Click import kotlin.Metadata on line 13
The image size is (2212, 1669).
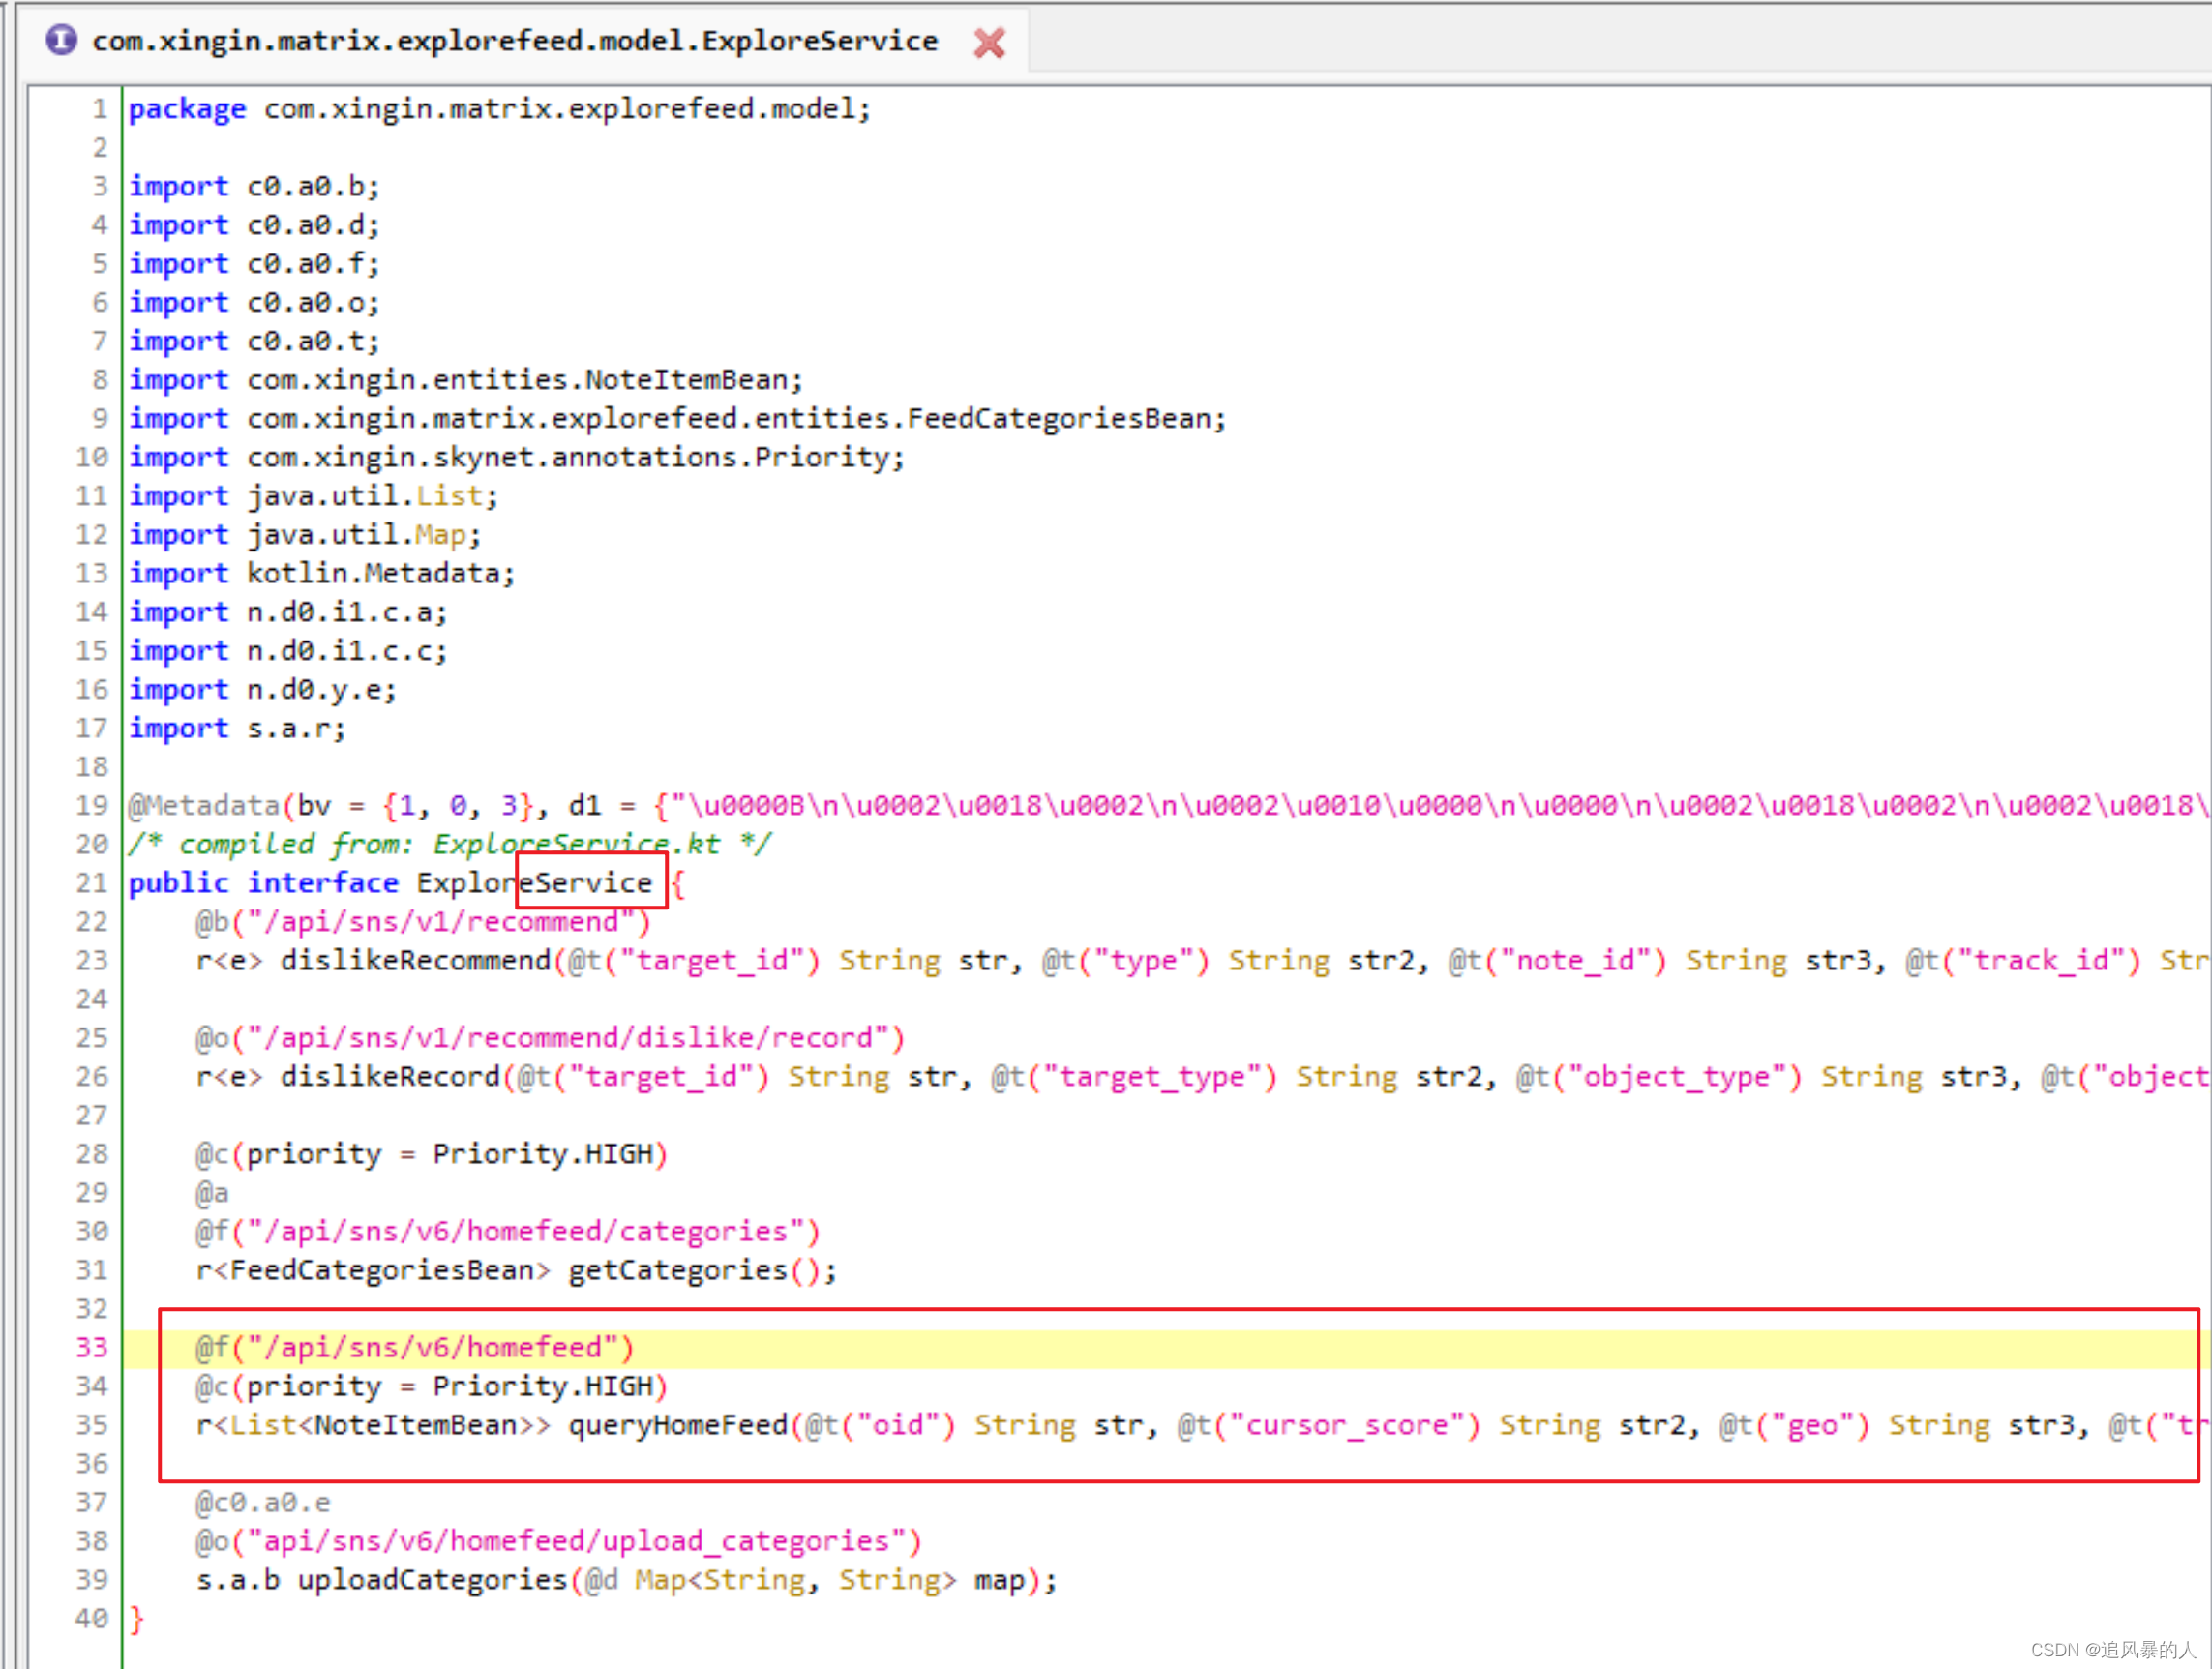(x=321, y=573)
